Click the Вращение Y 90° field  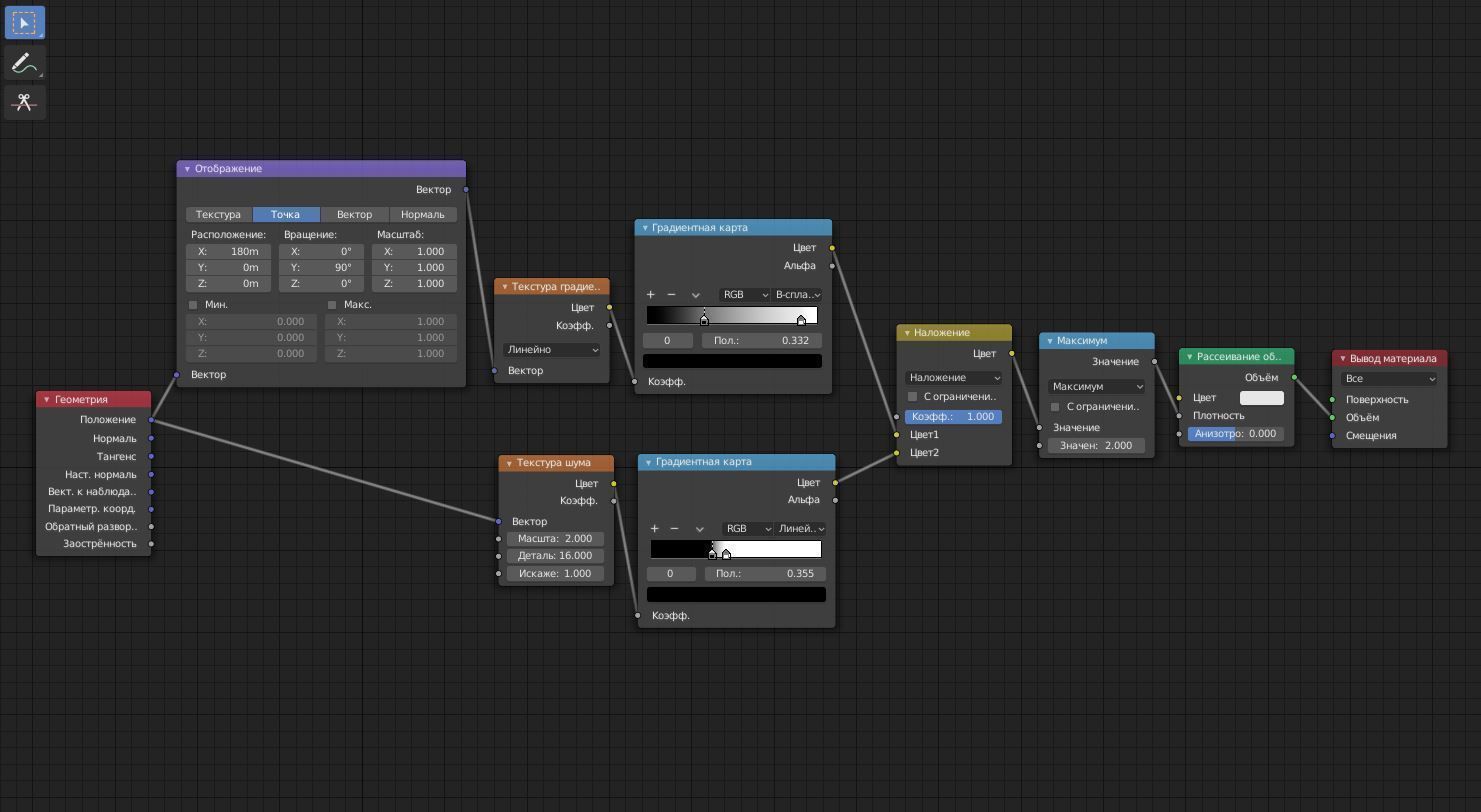coord(321,267)
